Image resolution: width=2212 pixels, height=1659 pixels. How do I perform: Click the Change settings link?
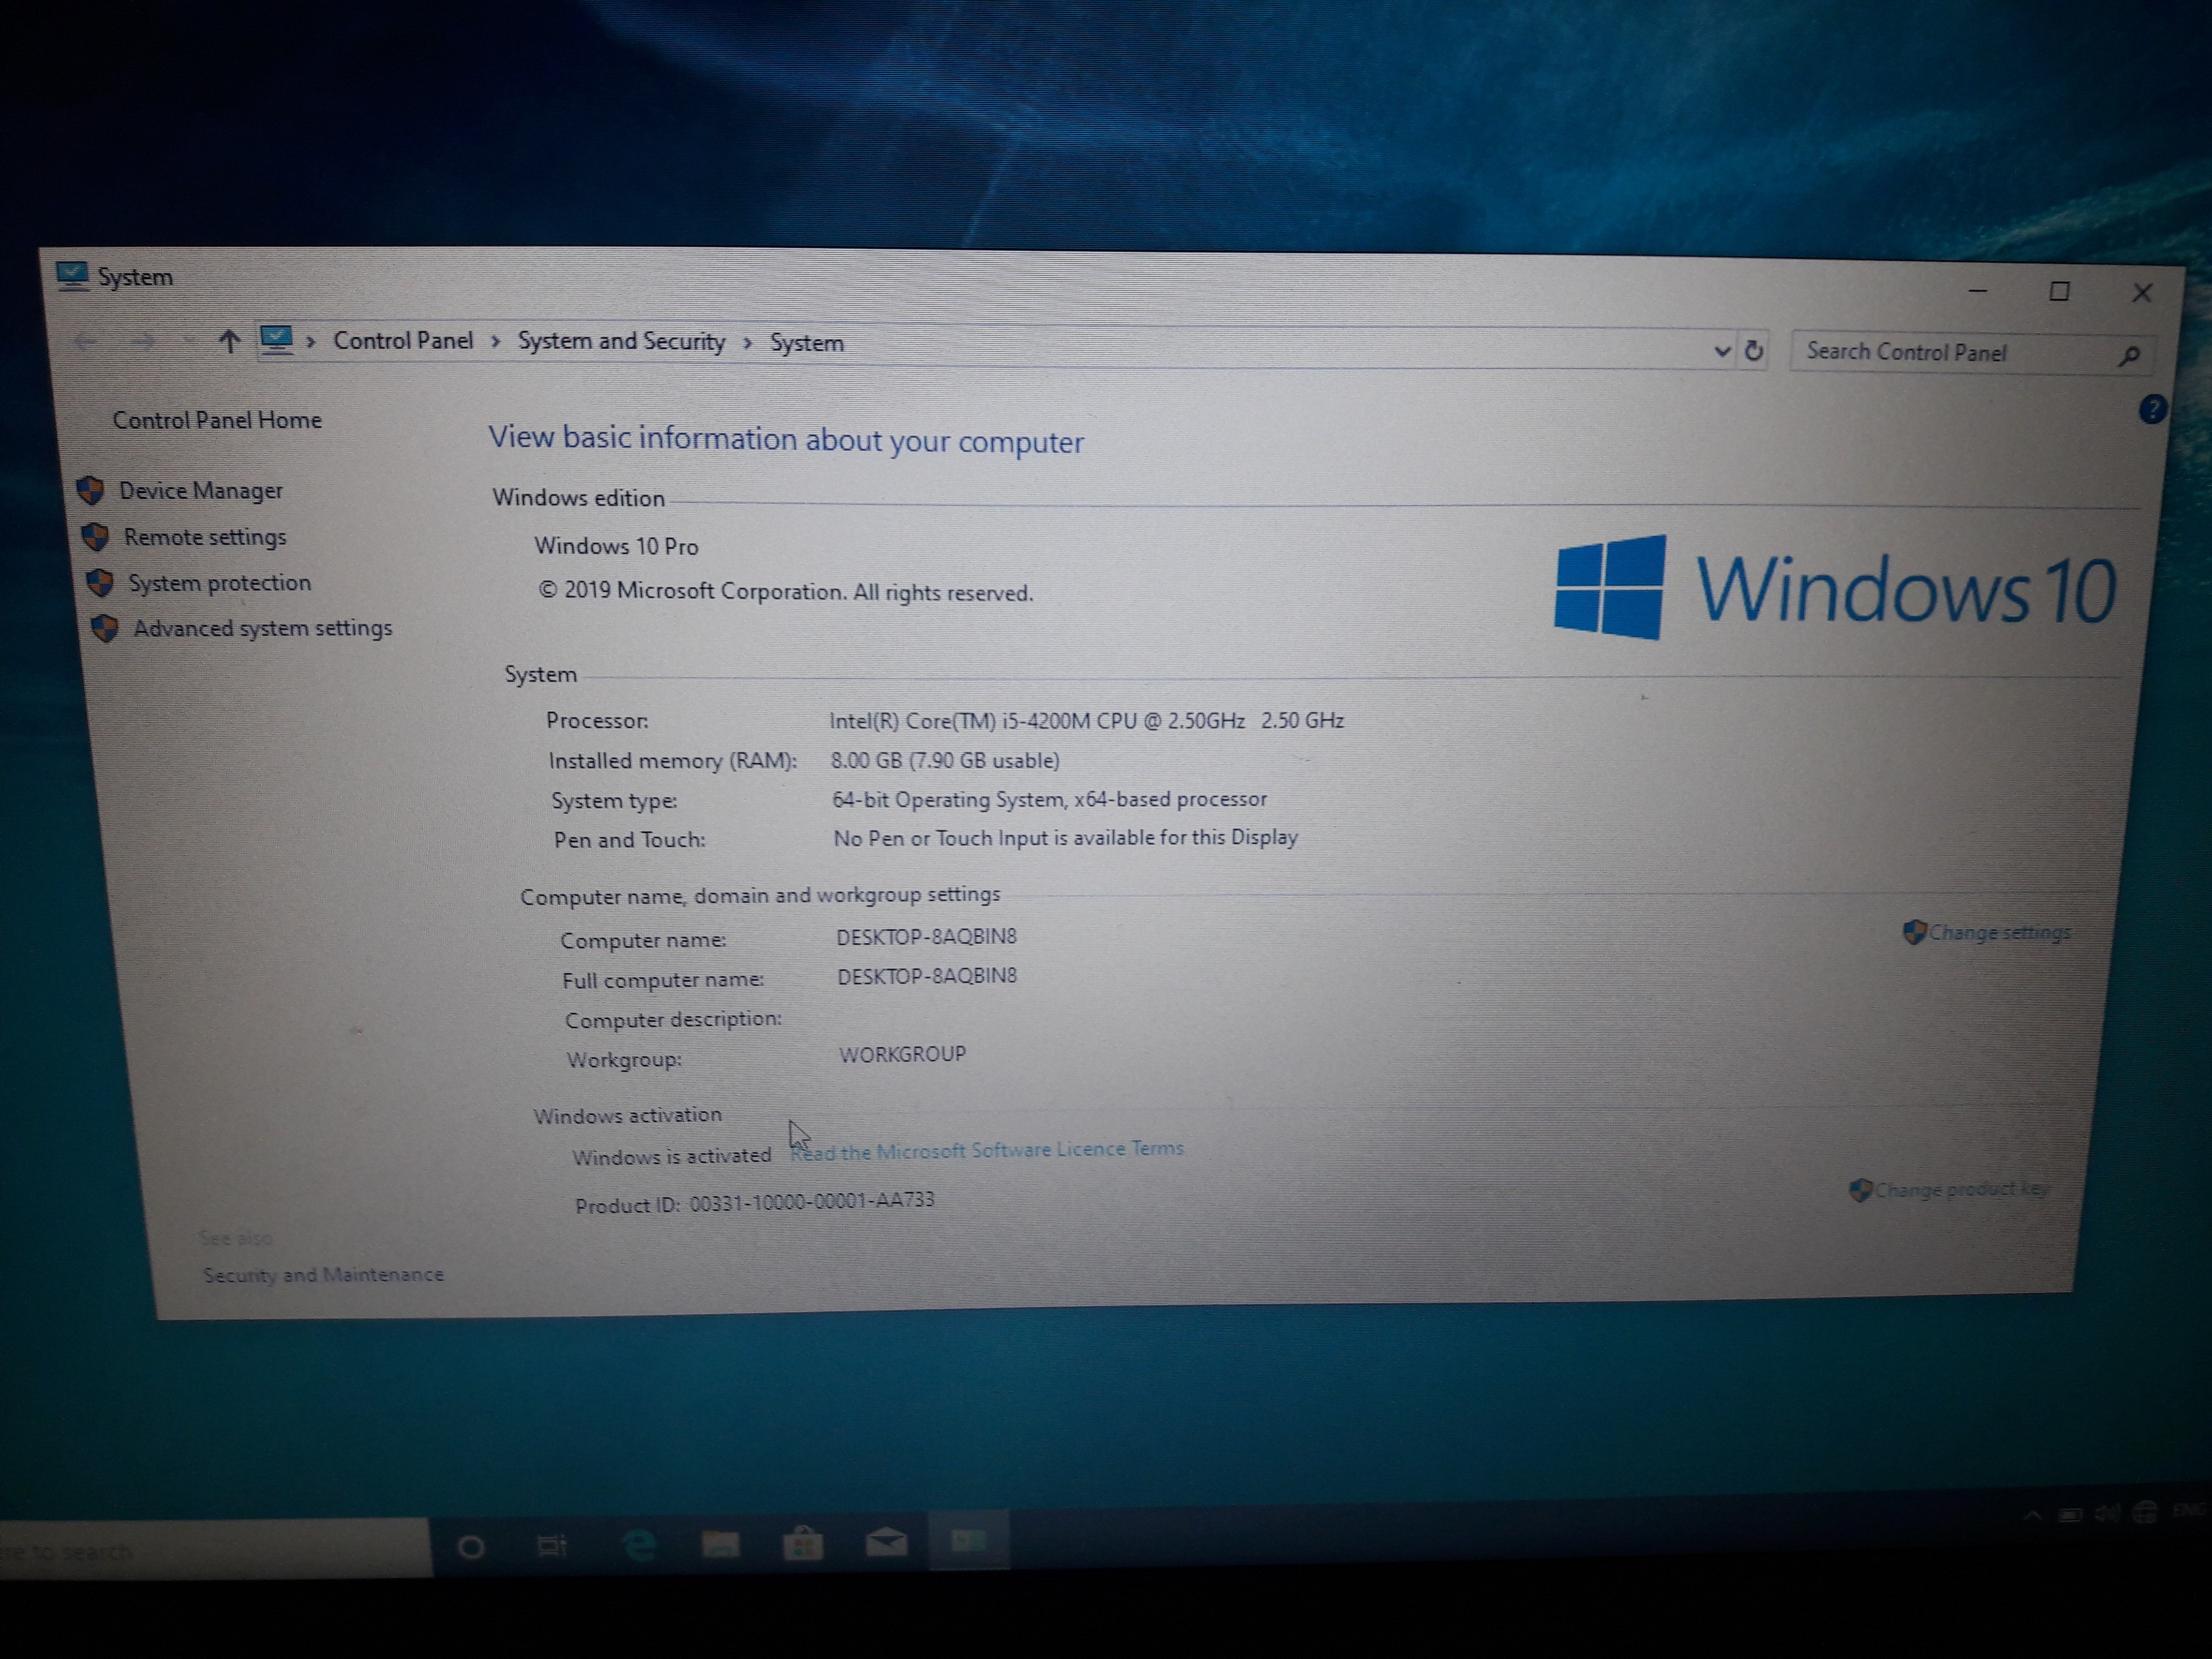coord(1999,932)
